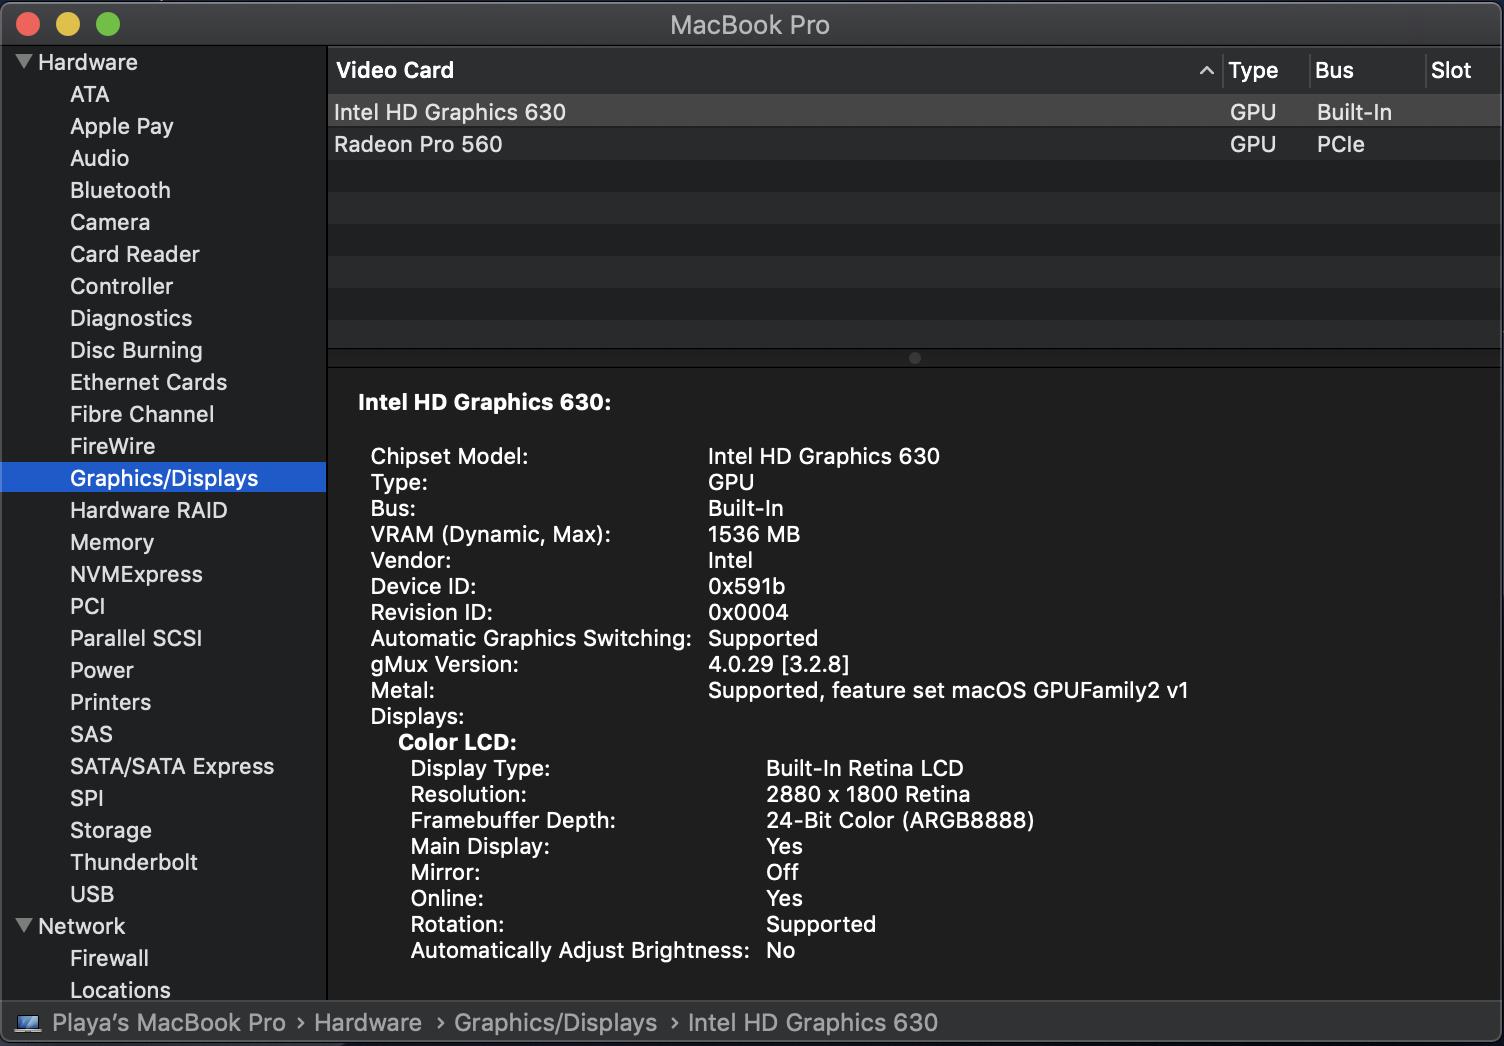Screen dimensions: 1504x1046
Task: Select Hardware RAID in the sidebar
Action: tap(149, 510)
